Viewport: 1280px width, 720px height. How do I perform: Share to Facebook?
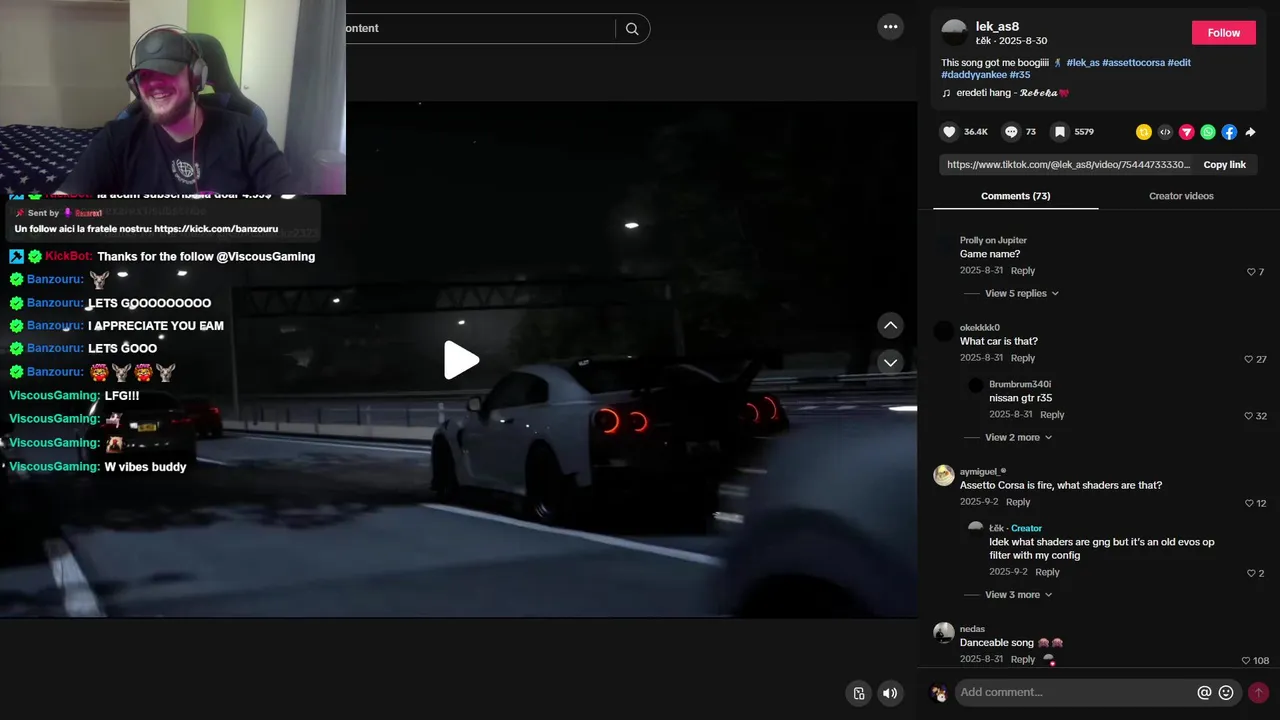click(x=1229, y=132)
